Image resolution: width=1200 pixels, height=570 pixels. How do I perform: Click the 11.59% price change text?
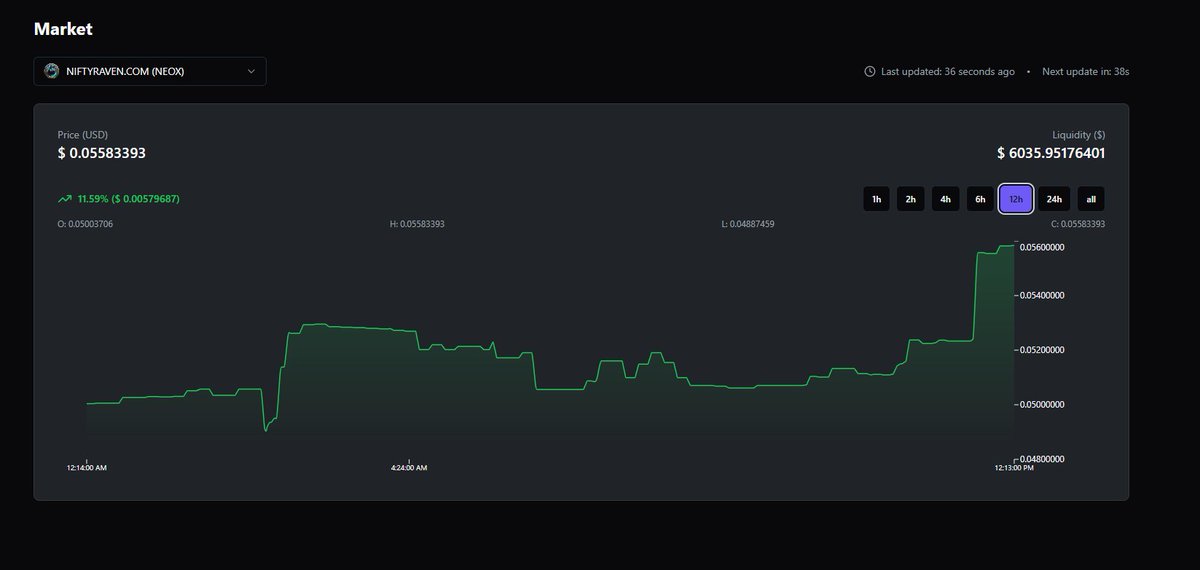(128, 199)
